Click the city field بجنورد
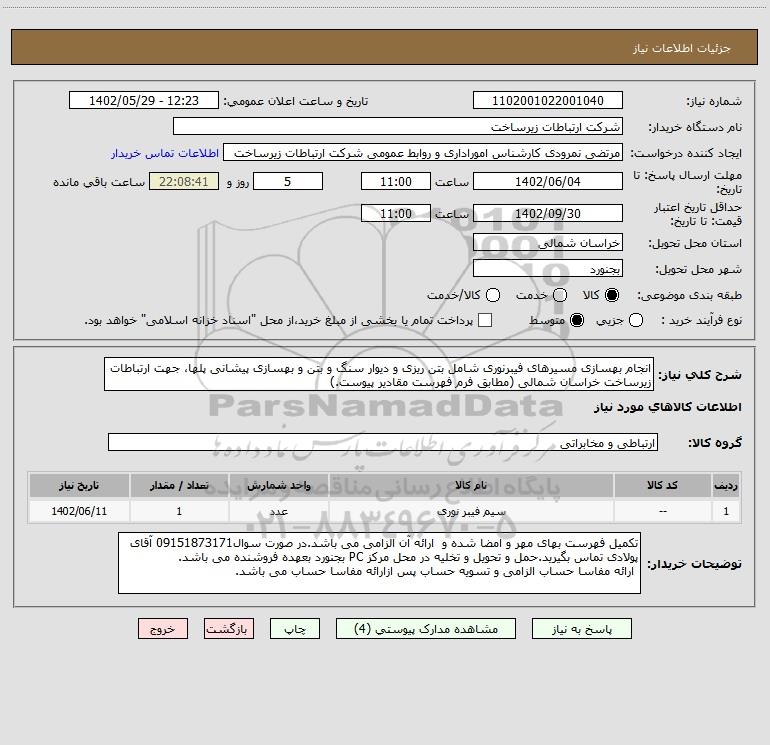Image resolution: width=770 pixels, height=745 pixels. (x=548, y=269)
